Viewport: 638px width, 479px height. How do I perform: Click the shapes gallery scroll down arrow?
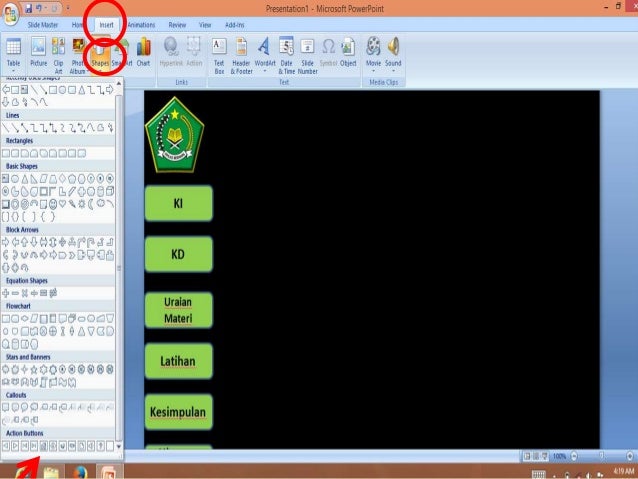point(119,446)
